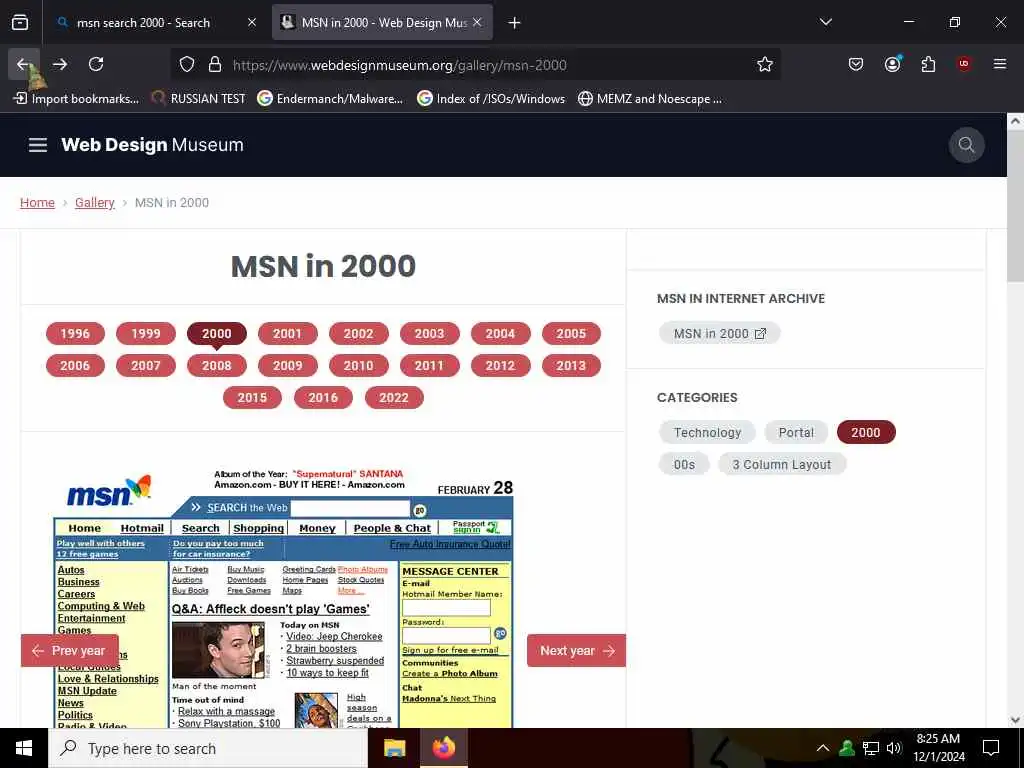This screenshot has width=1024, height=768.
Task: Go to the Home breadcrumb
Action: (37, 202)
